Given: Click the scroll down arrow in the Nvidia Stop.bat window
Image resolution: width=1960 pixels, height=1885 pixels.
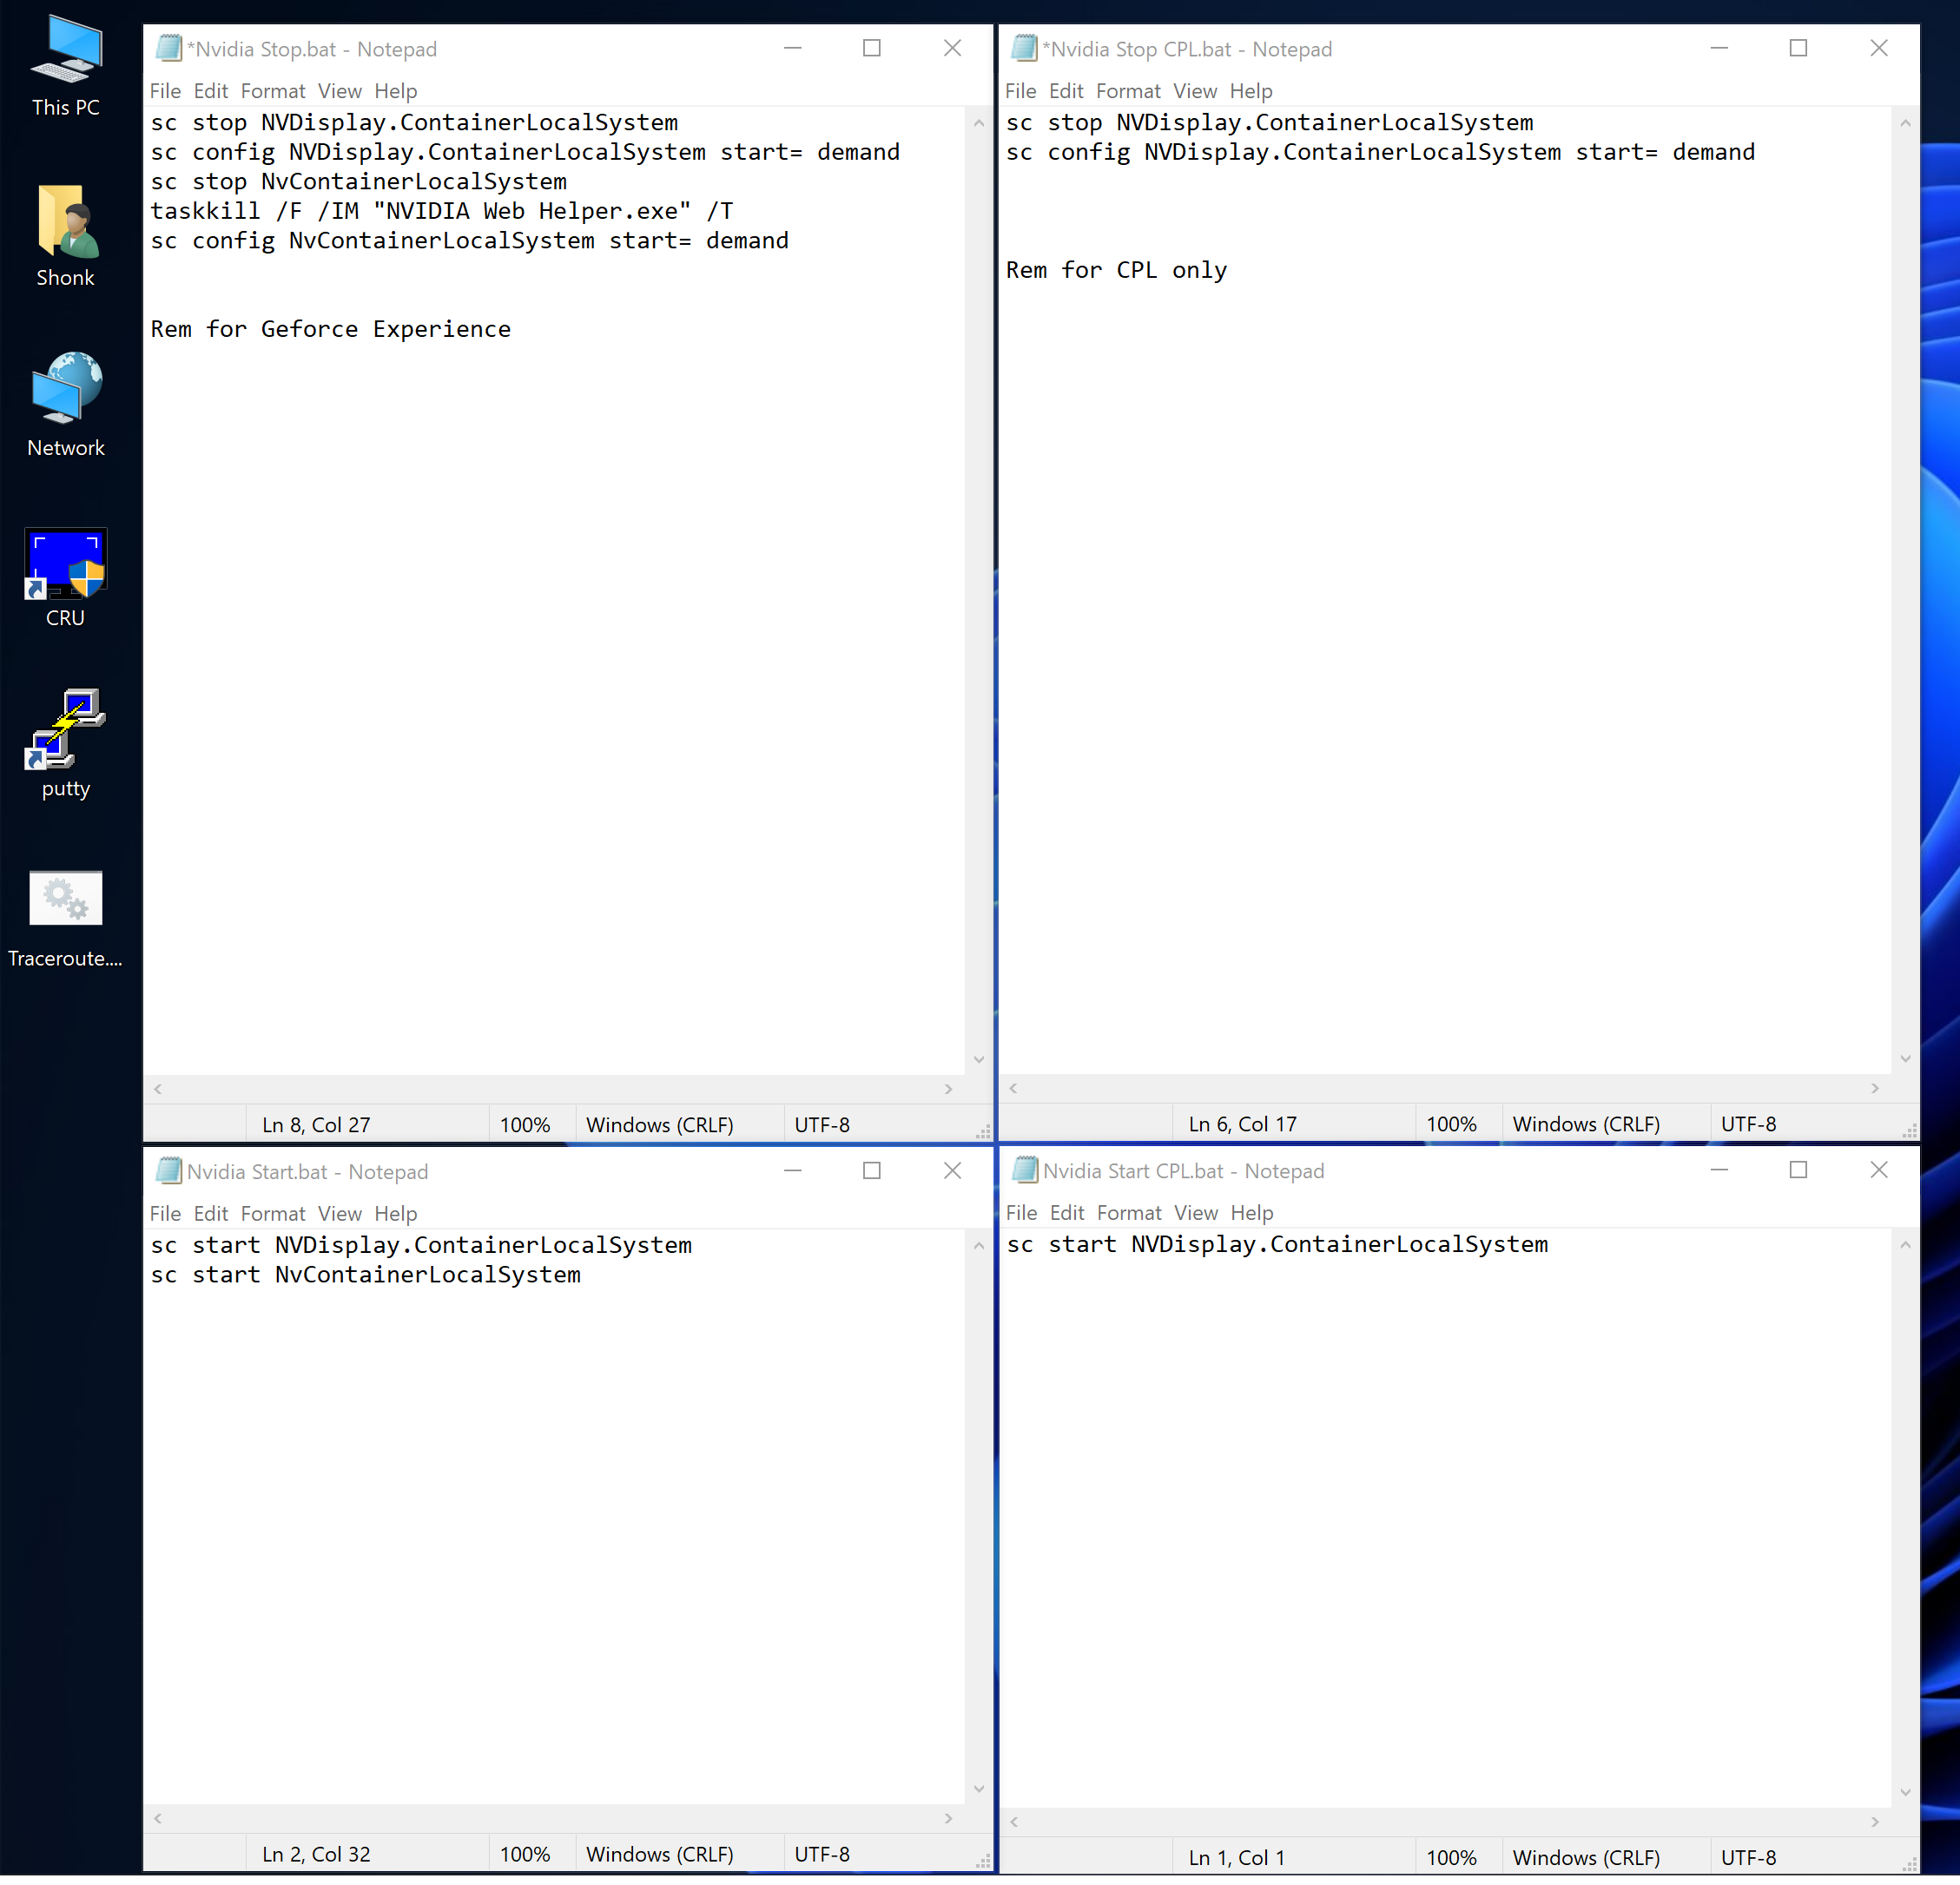Looking at the screenshot, I should coord(978,1060).
